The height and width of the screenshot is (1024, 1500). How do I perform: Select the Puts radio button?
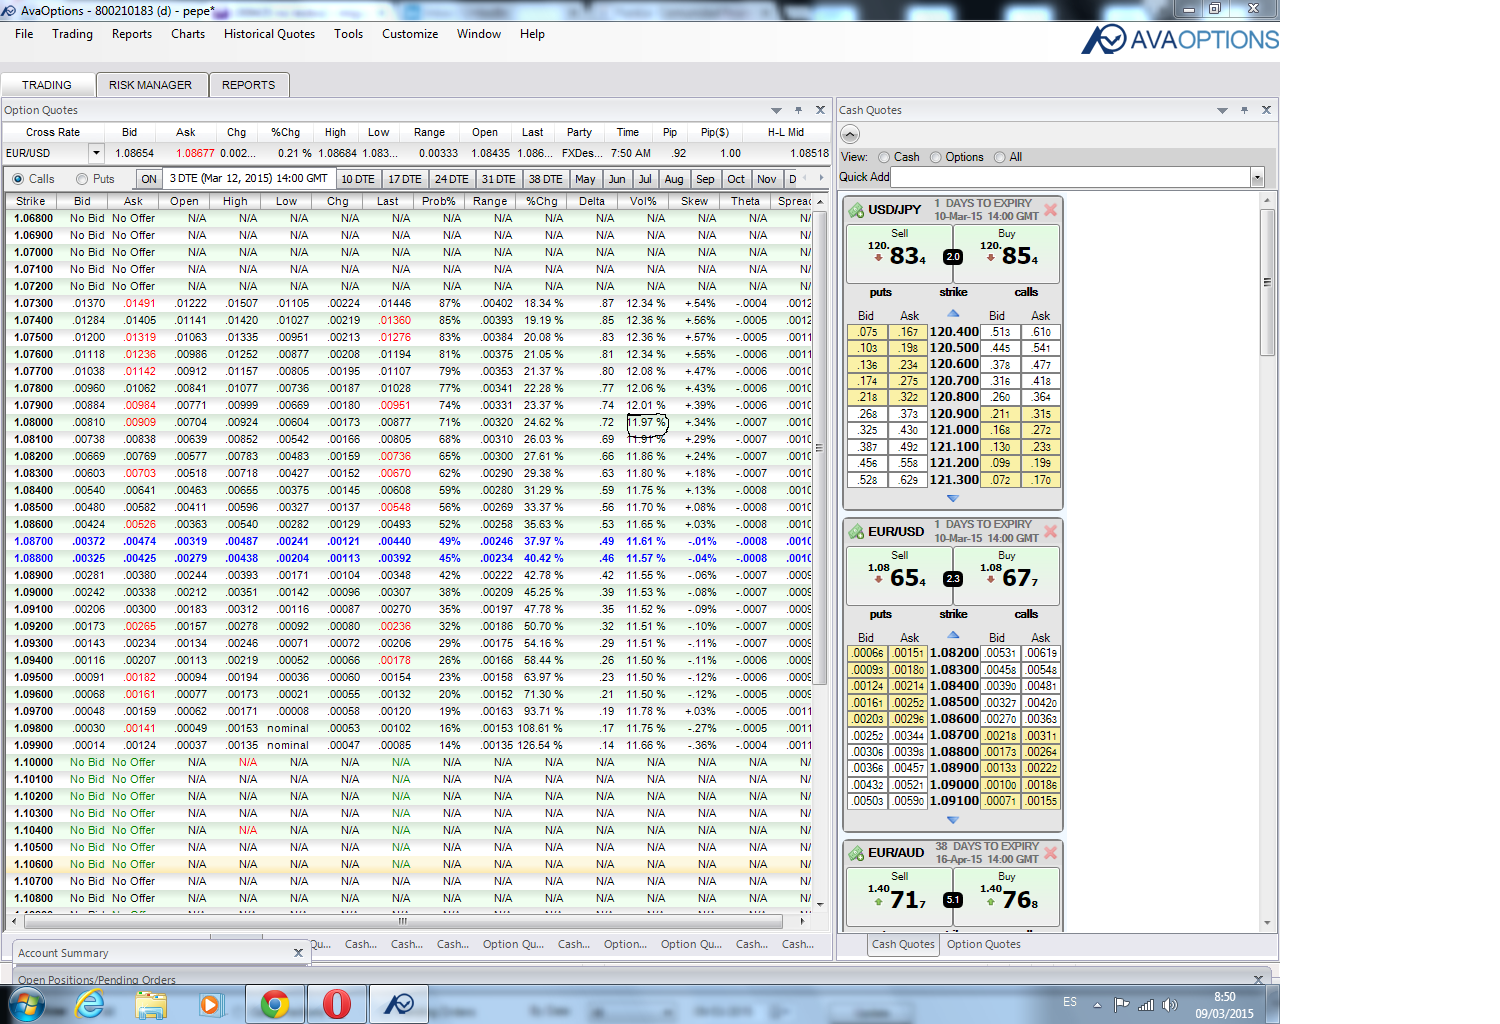click(x=82, y=179)
